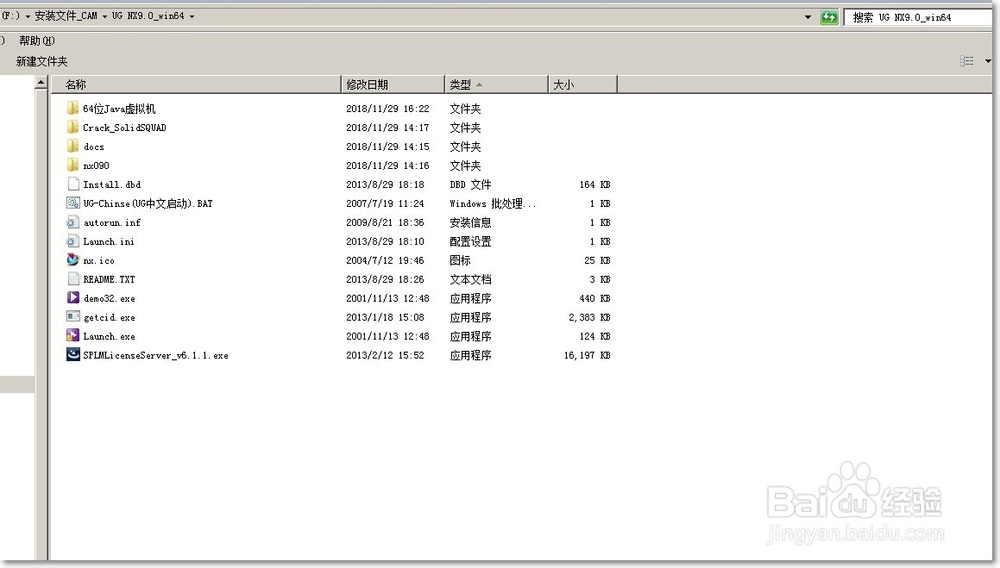Viewport: 1000px width, 568px height.
Task: Expand dropdown after UG NX9.0_win64 breadcrumb
Action: pyautogui.click(x=192, y=17)
